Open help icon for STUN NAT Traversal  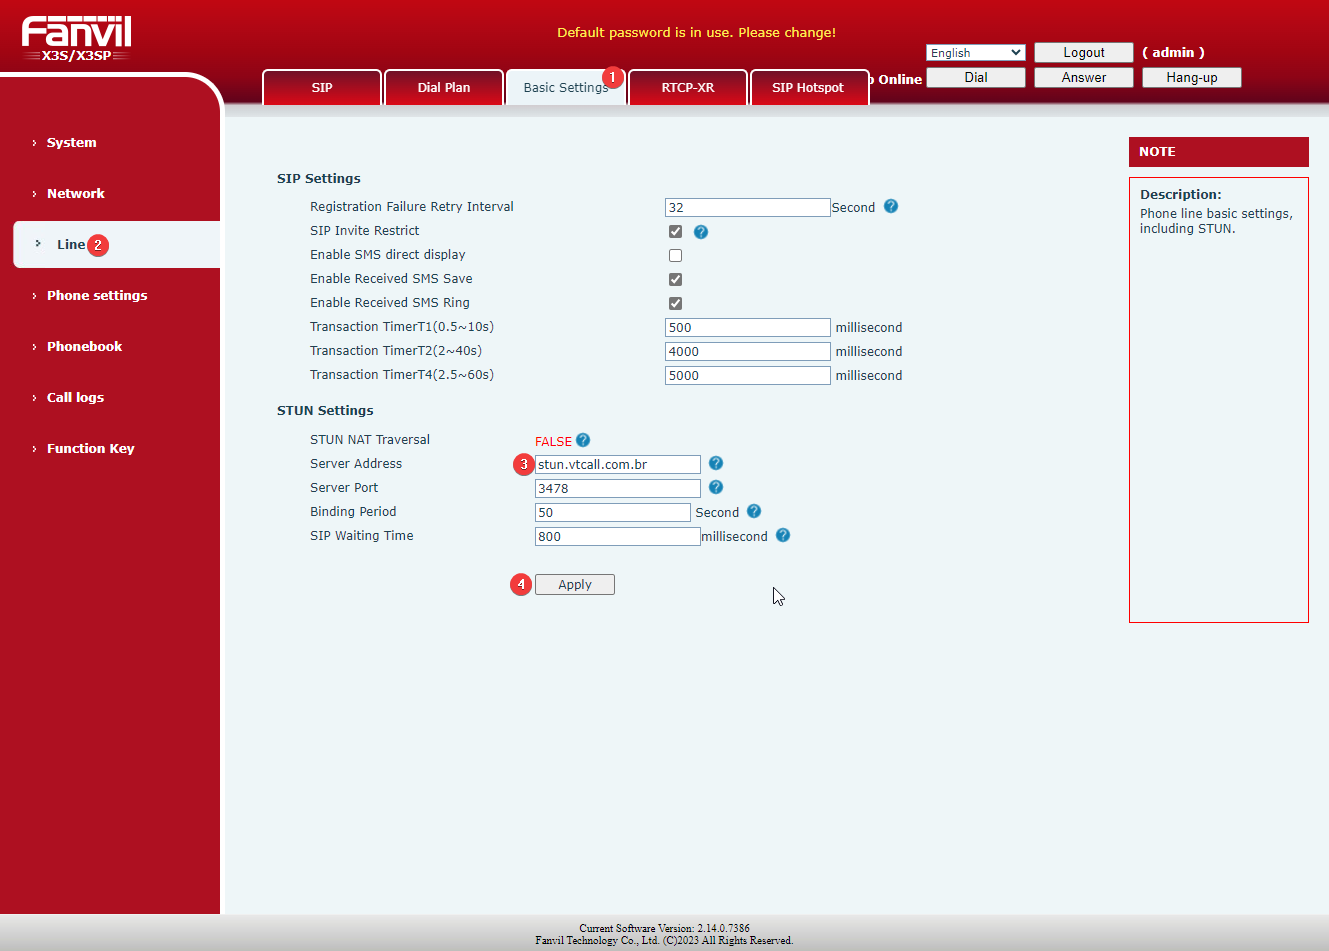click(x=583, y=440)
